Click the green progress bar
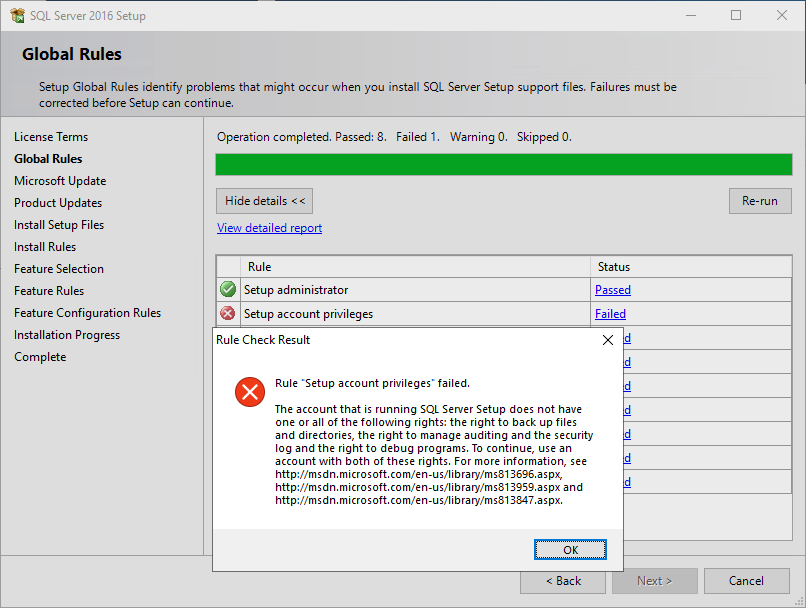 (504, 164)
